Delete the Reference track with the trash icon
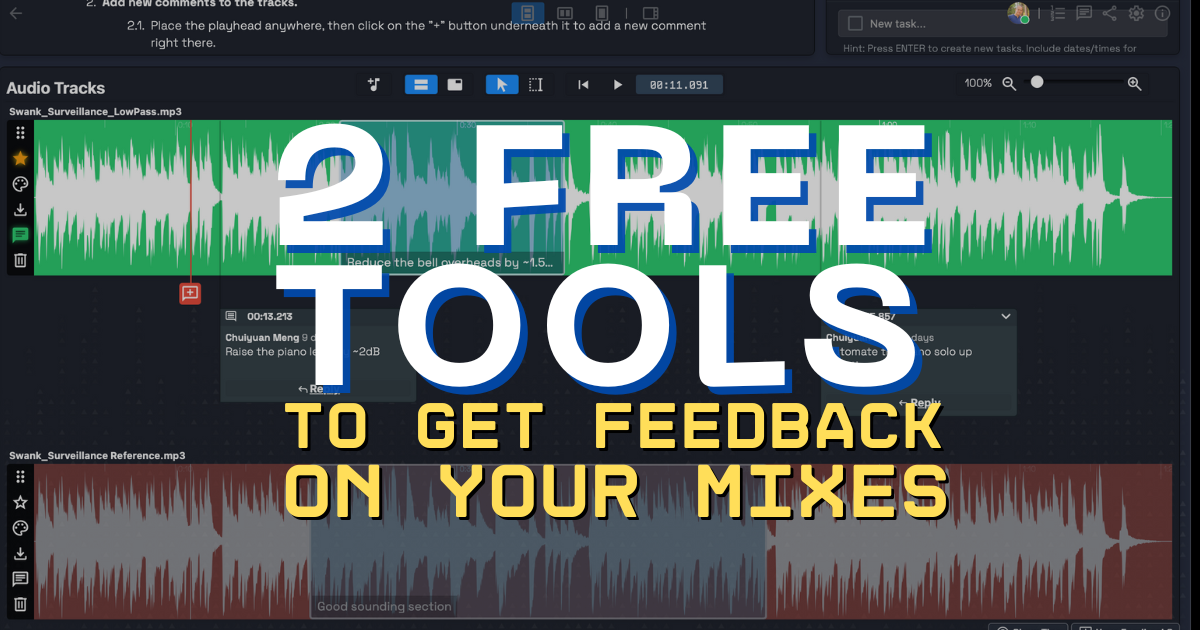Screen dimensions: 1200x630 [x=19, y=604]
